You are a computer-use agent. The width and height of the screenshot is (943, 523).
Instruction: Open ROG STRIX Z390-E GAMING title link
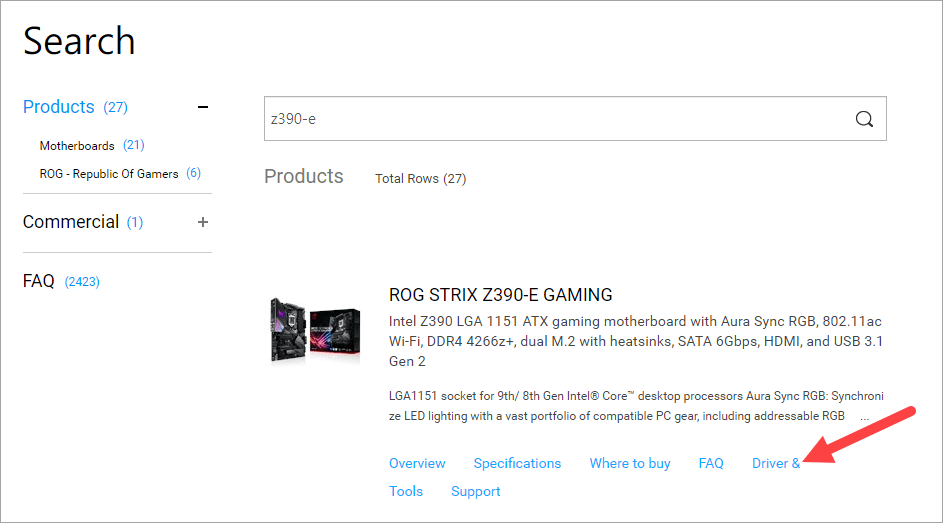[x=500, y=295]
